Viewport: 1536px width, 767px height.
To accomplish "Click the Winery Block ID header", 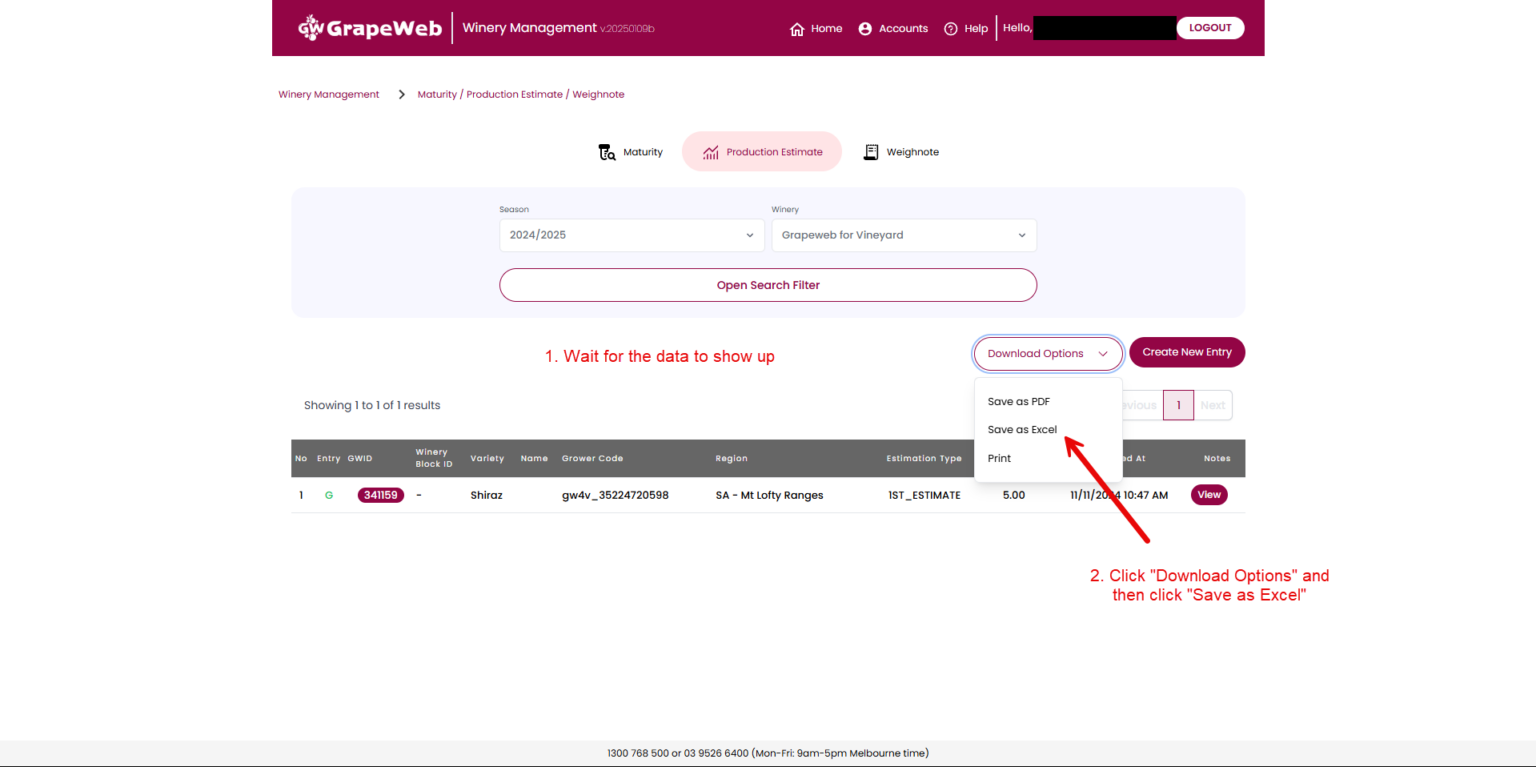I will pyautogui.click(x=434, y=458).
